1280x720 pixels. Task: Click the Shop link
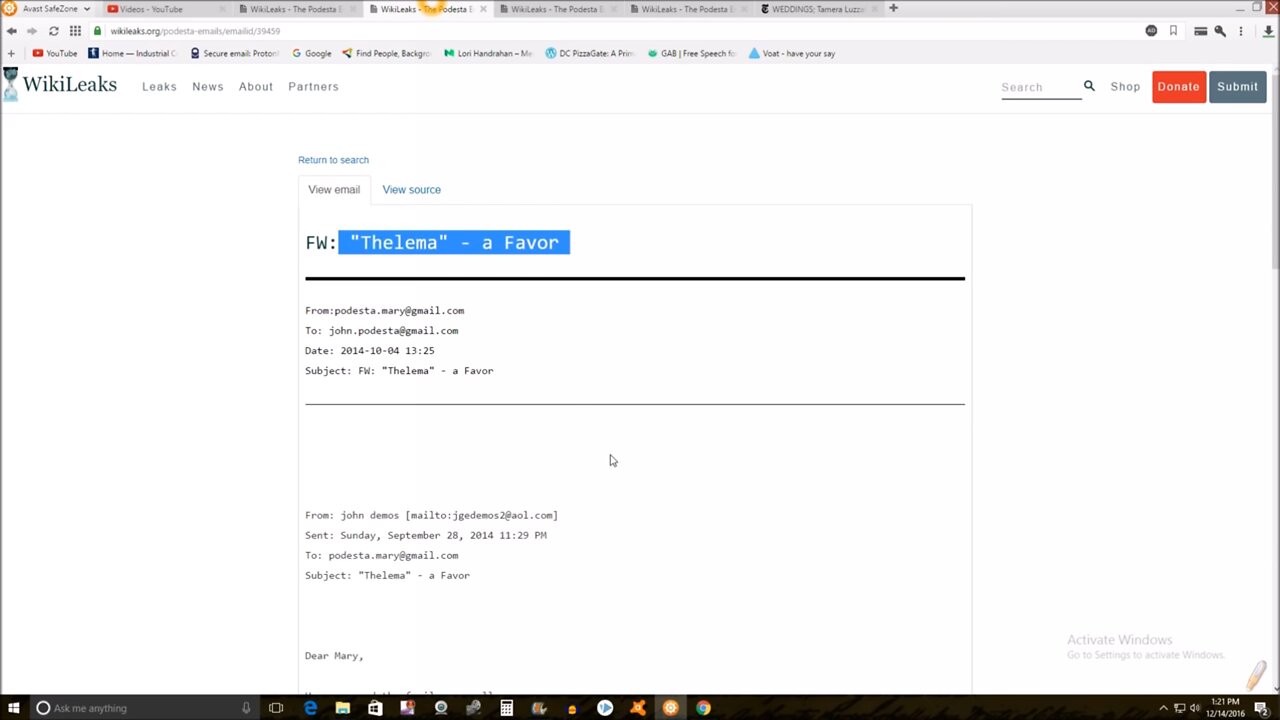[1125, 86]
